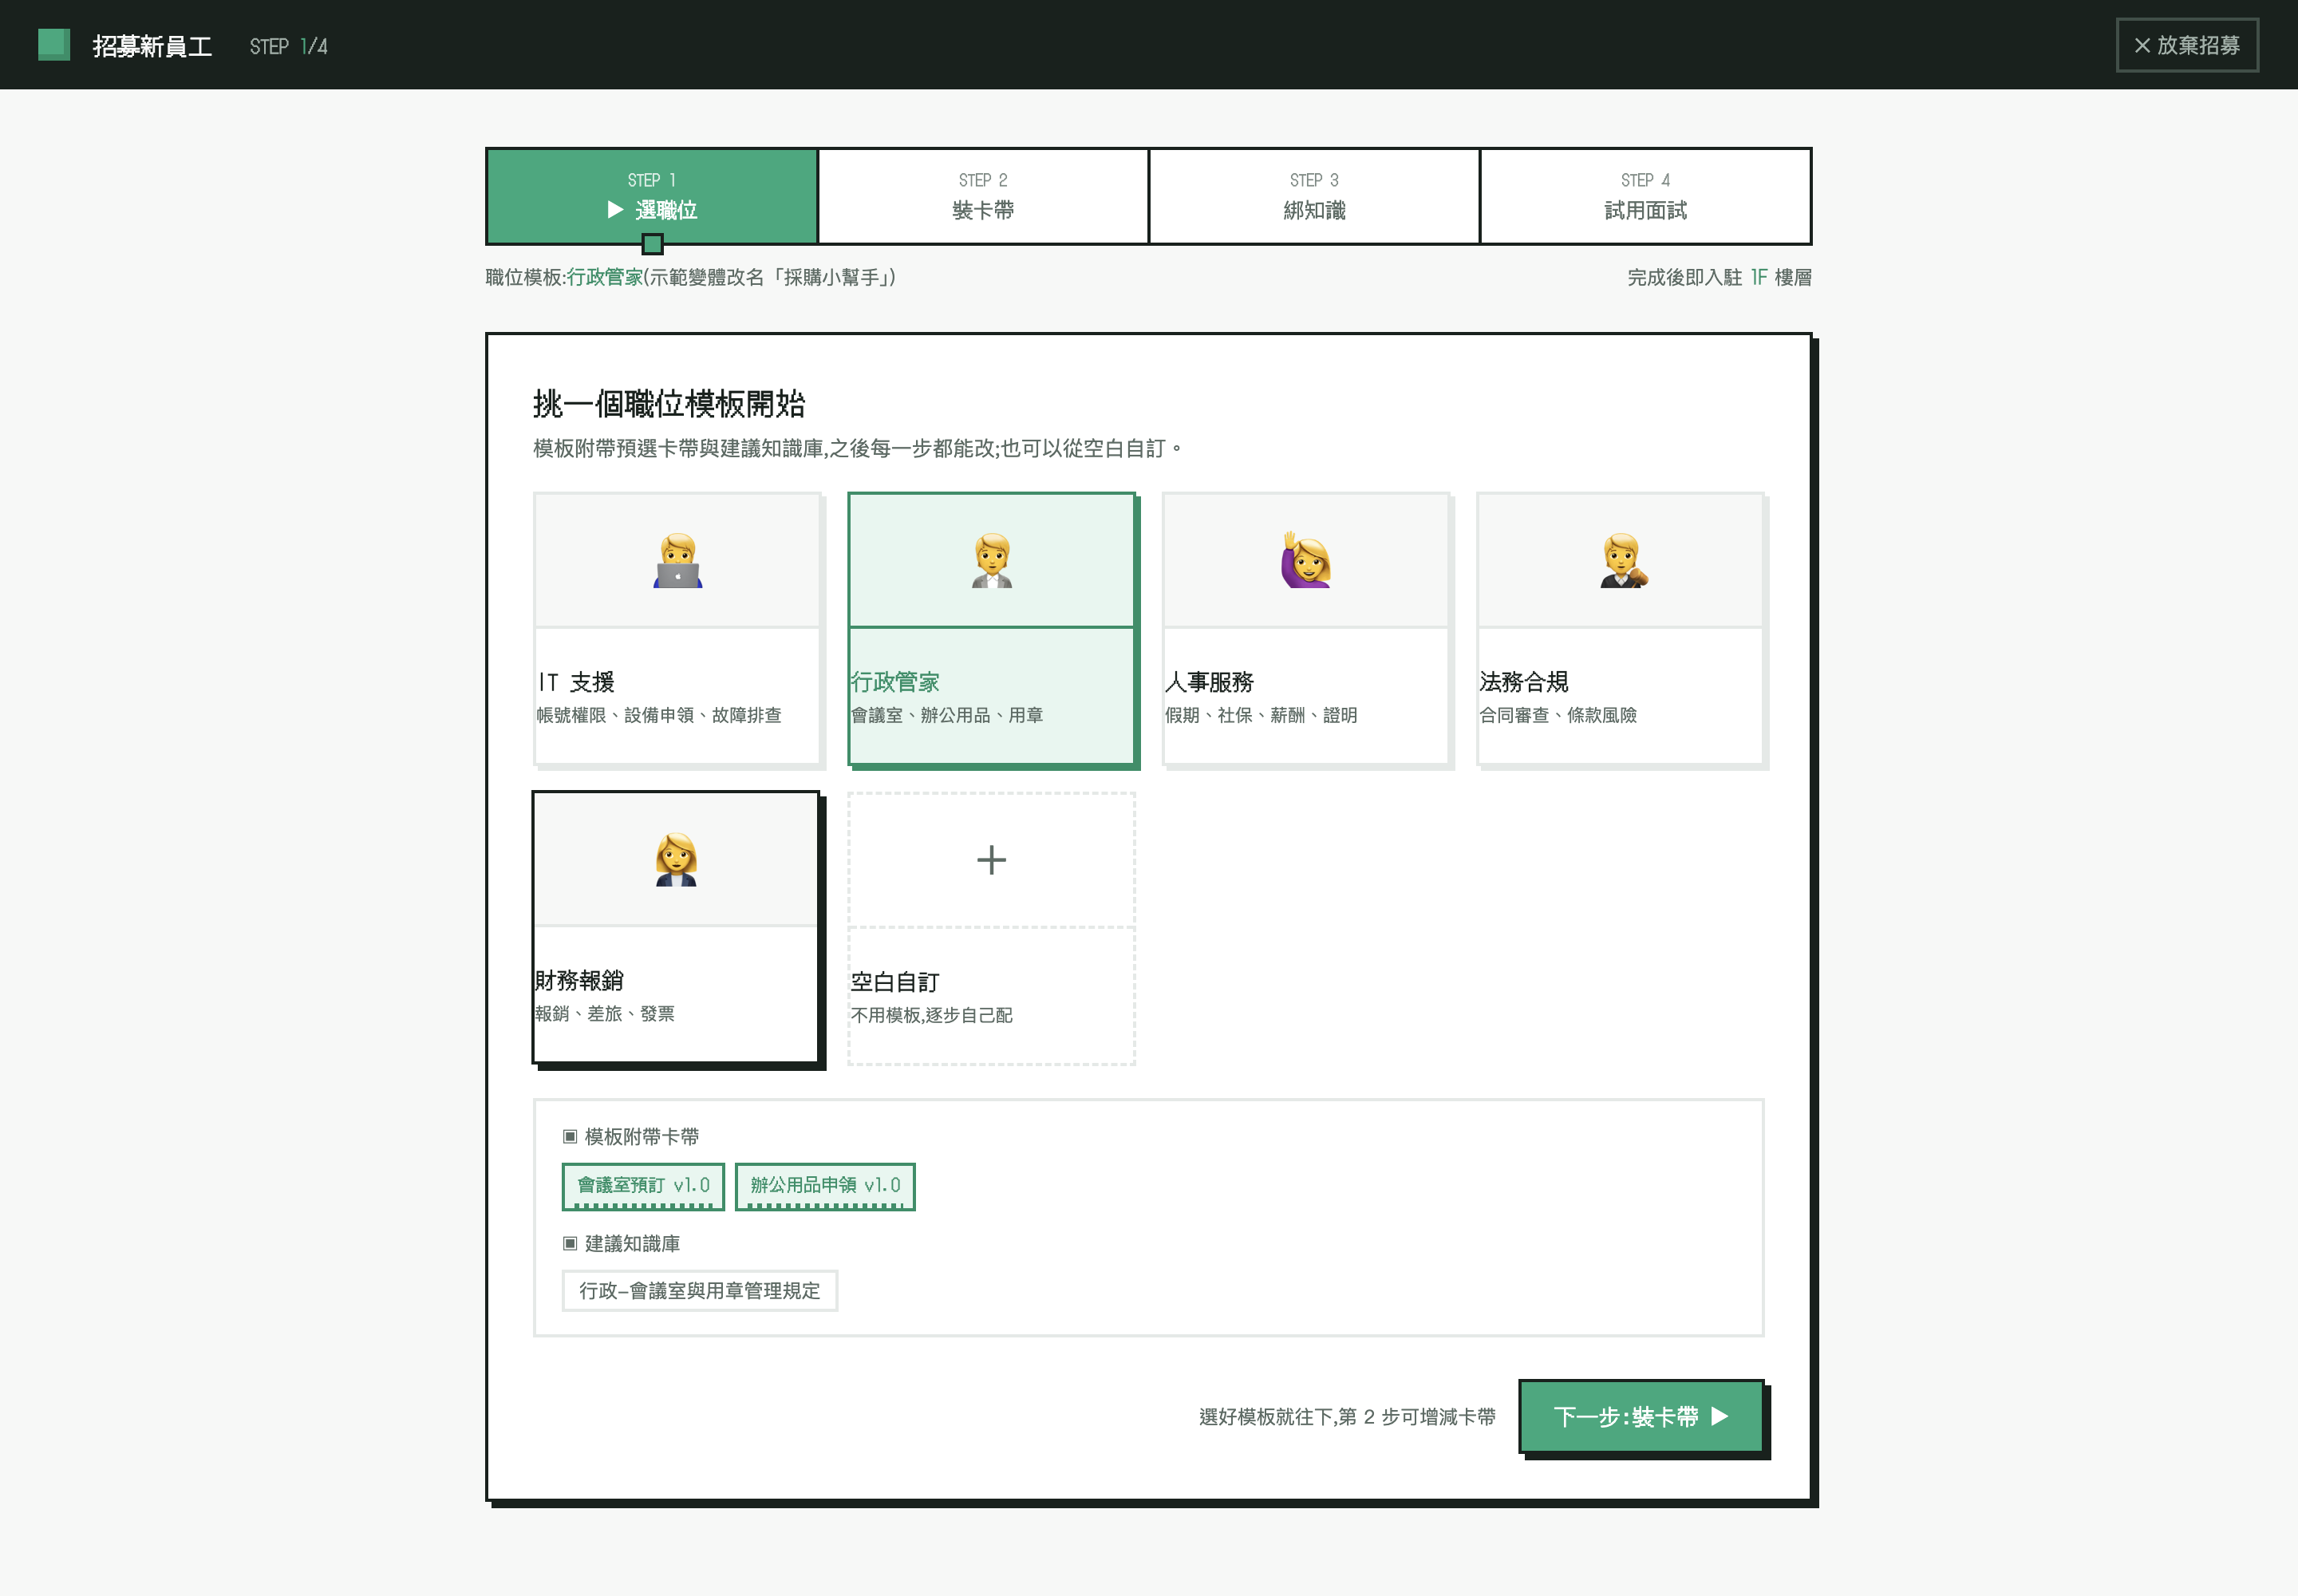Screen dimensions: 2298x1596
Task: Click 不用模板,逐步自己配 description
Action: pos(931,1015)
